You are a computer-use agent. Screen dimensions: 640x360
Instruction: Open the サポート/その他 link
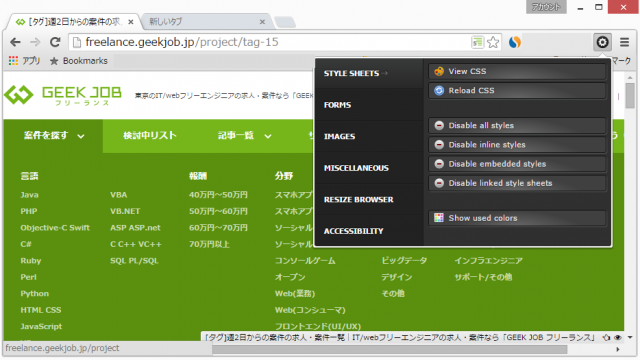[x=483, y=277]
